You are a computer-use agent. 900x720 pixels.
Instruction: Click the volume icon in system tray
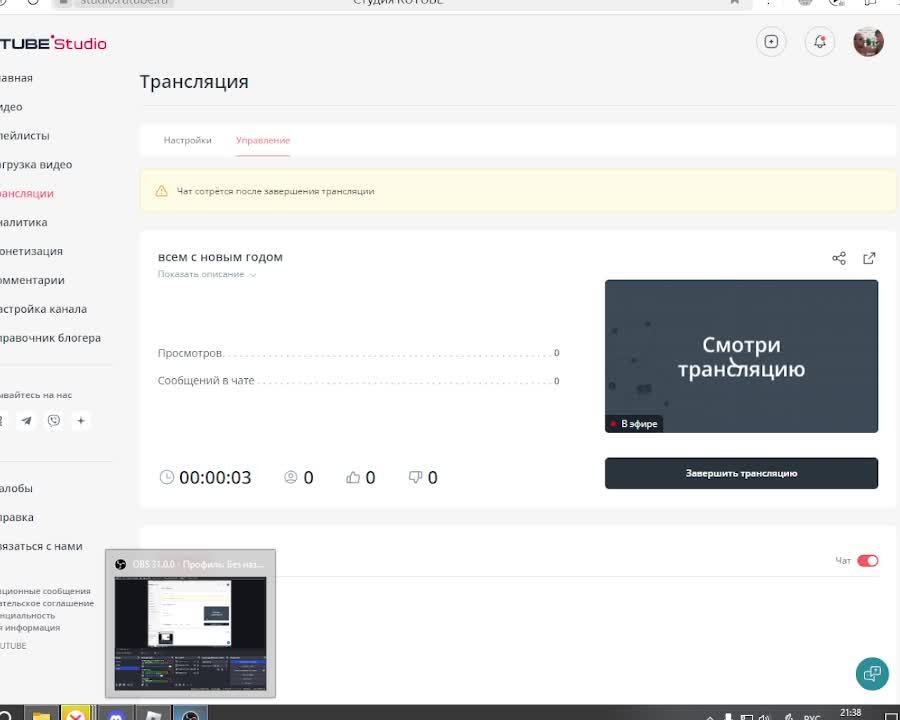click(764, 716)
